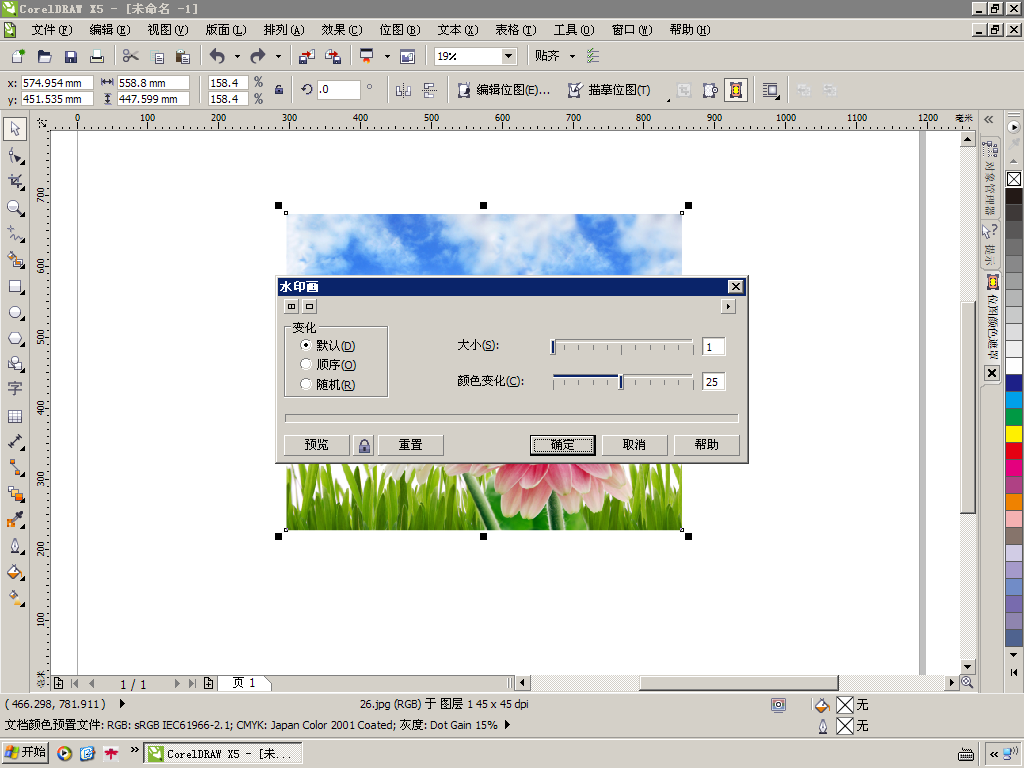Click the Print icon
1024x768 pixels.
97,56
